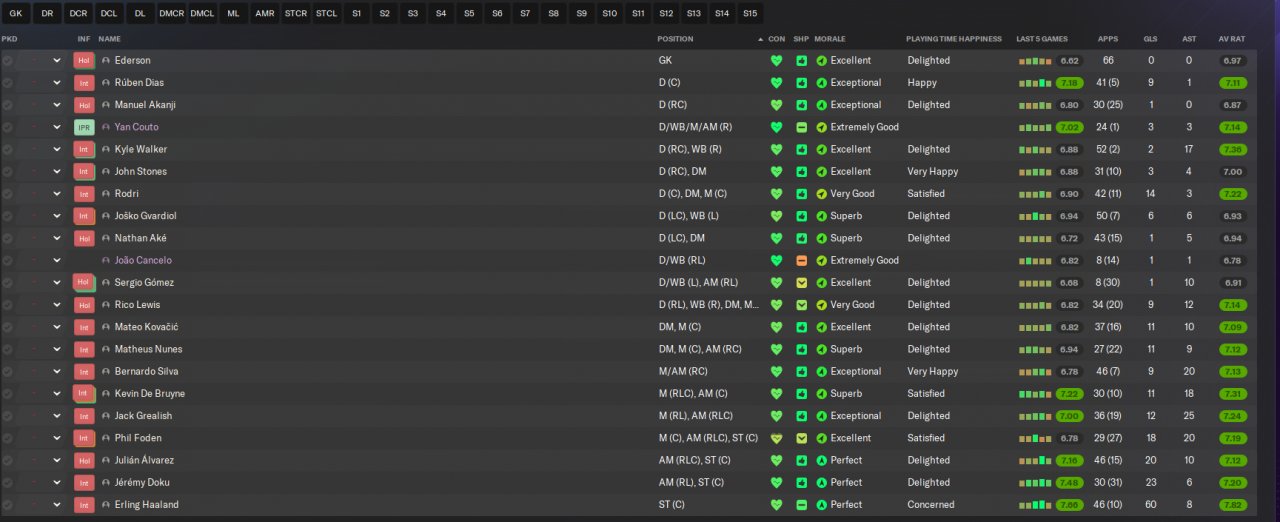Screen dimensions: 1280x522
Task: Sort by the Position column header
Action: tap(675, 38)
